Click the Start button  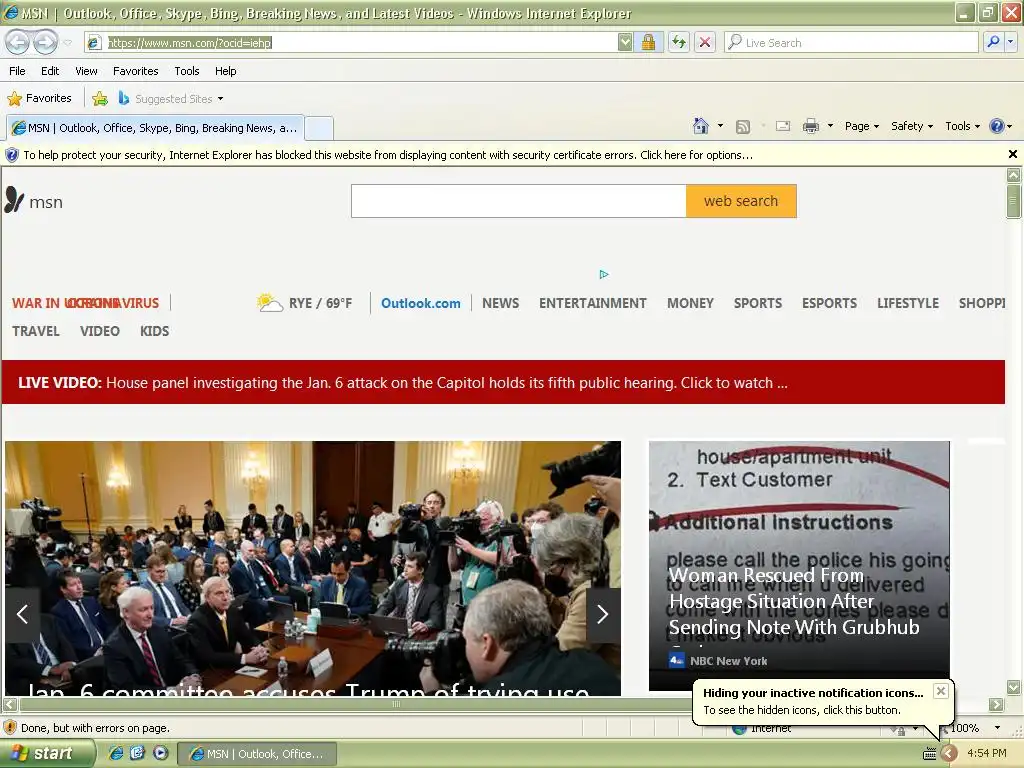click(47, 754)
